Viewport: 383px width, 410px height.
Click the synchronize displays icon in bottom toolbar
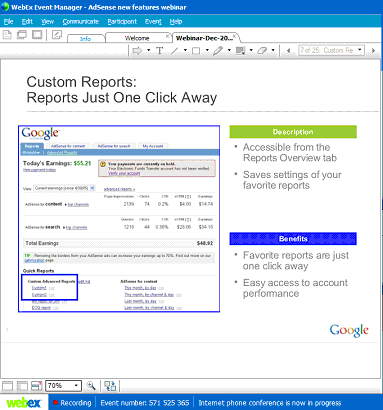(x=110, y=386)
